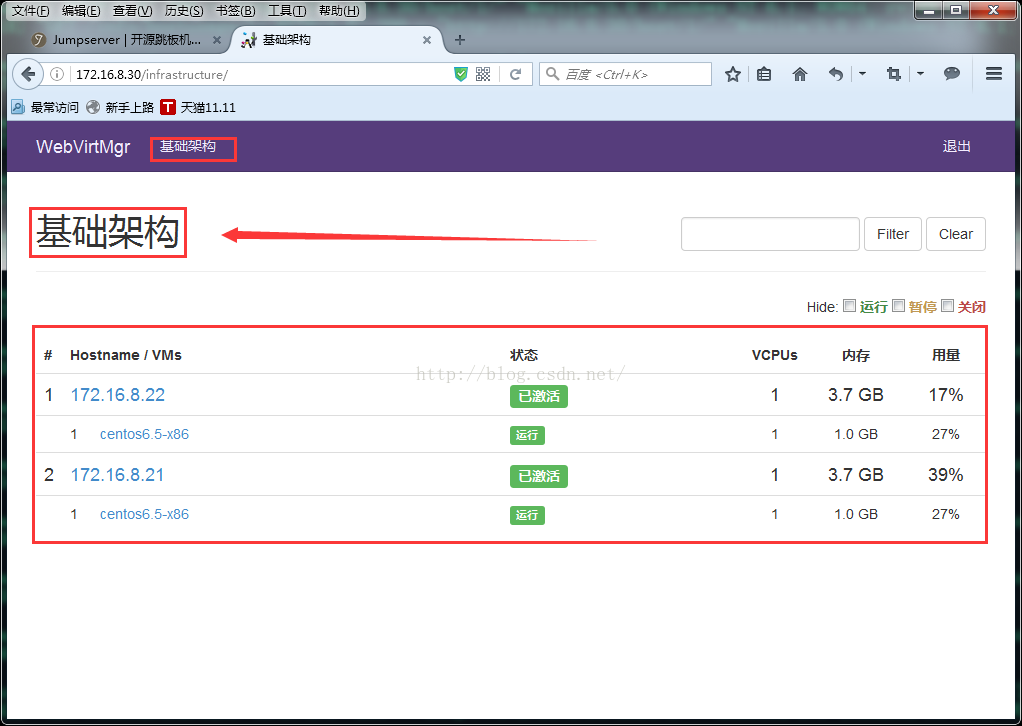
Task: Open site information icon in address bar
Action: tap(57, 74)
